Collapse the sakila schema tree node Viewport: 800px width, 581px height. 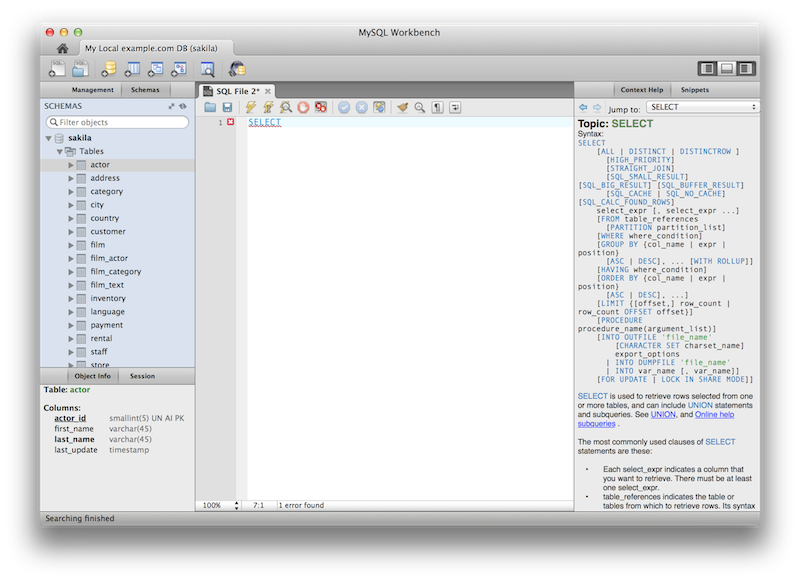[x=47, y=138]
